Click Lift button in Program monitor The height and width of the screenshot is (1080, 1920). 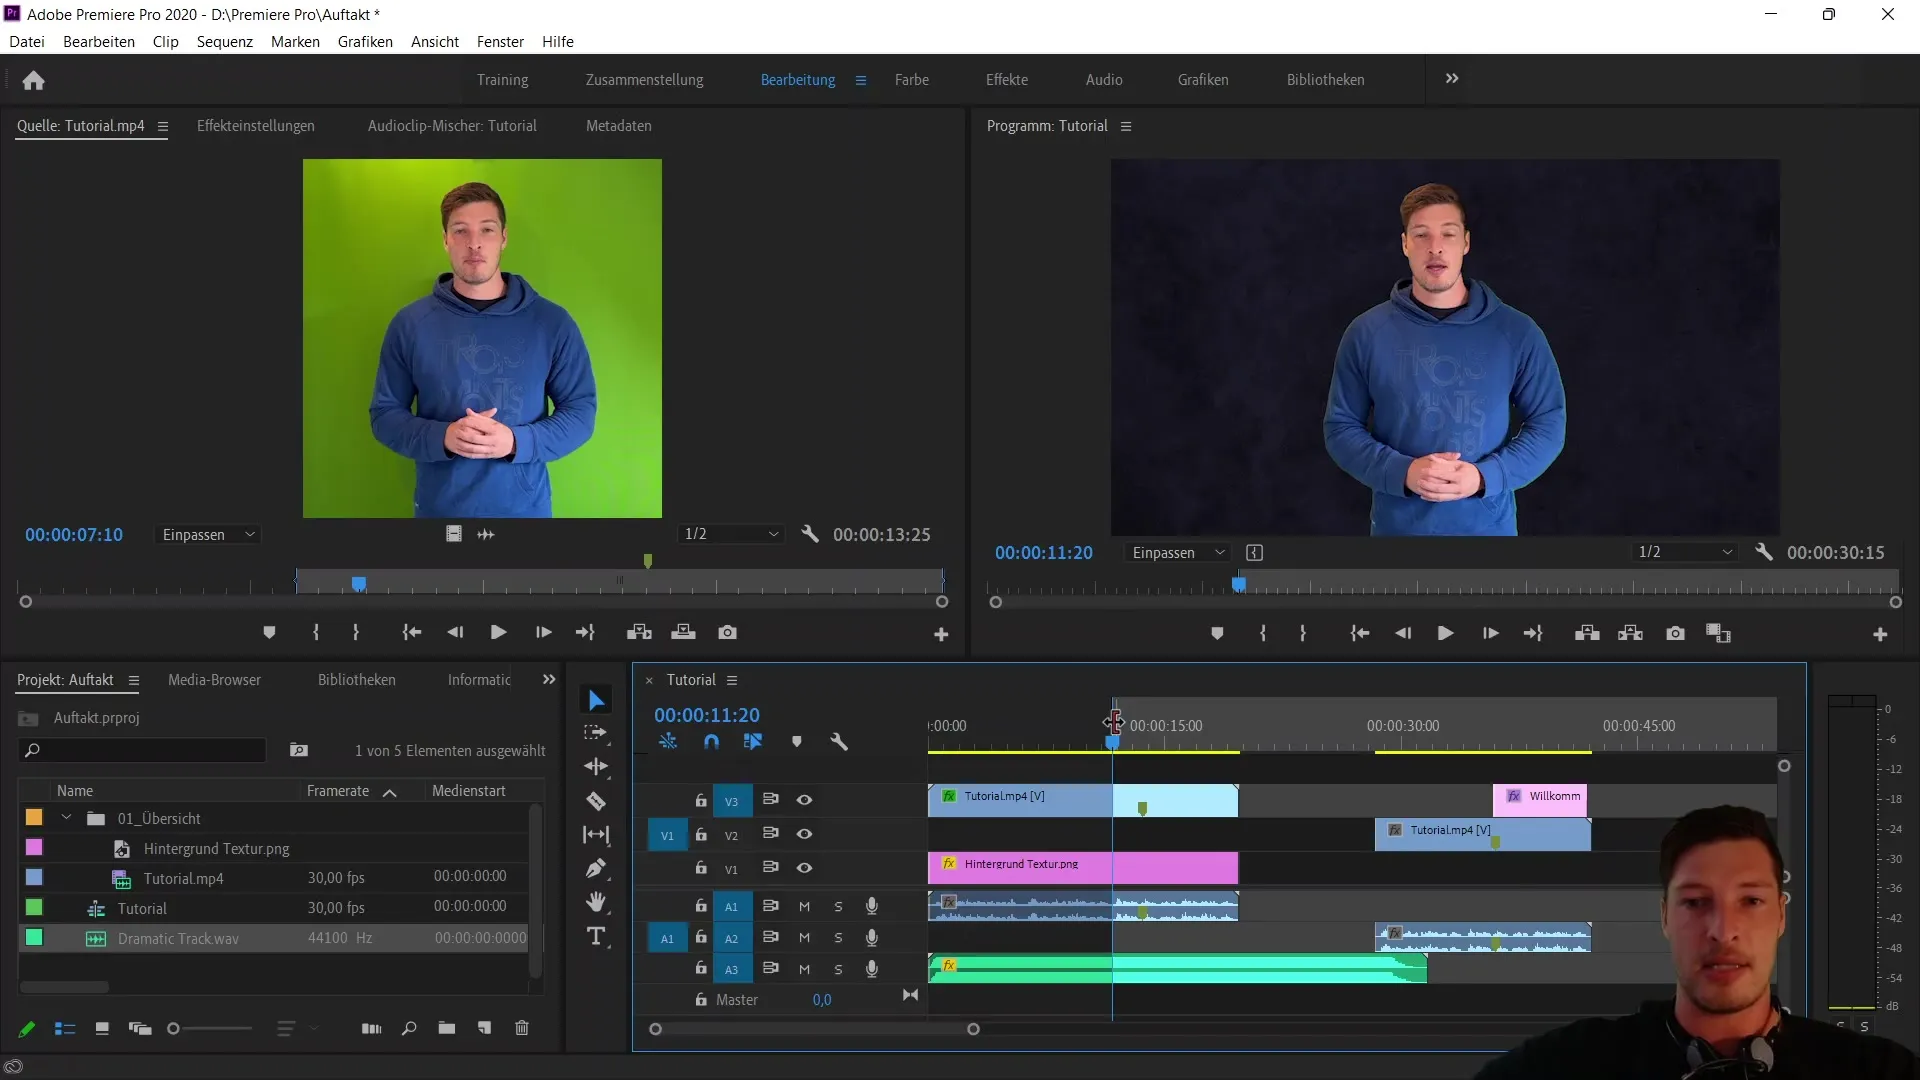tap(1587, 633)
